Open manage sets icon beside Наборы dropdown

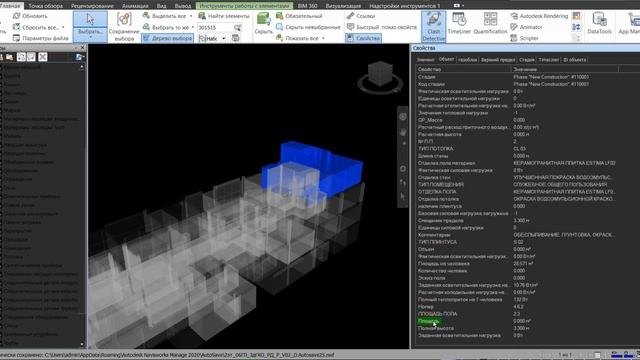pos(236,38)
